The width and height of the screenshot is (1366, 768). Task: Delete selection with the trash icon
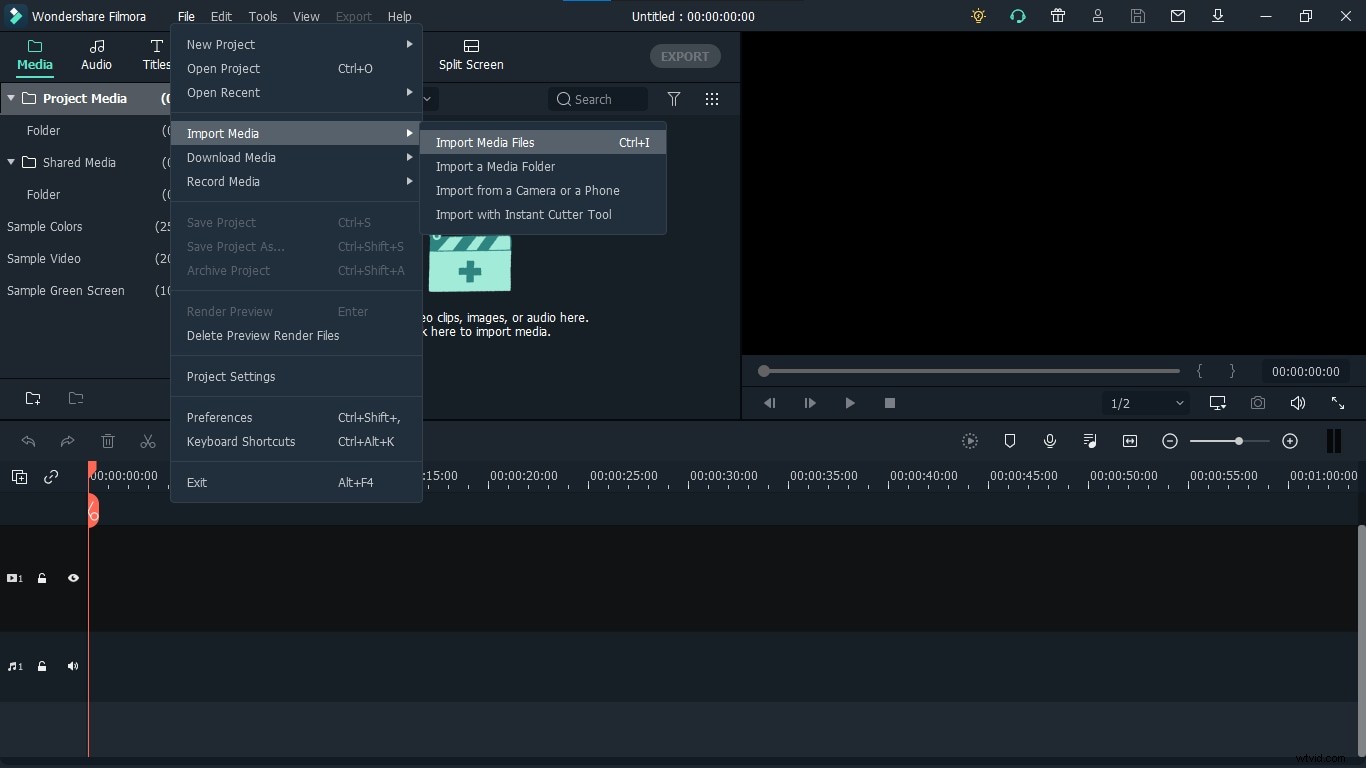[107, 441]
